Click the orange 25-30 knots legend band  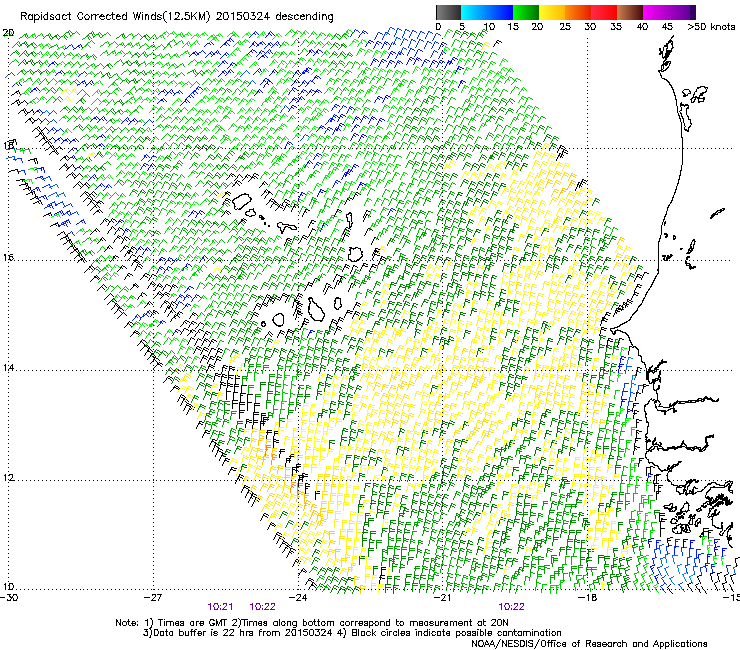578,12
